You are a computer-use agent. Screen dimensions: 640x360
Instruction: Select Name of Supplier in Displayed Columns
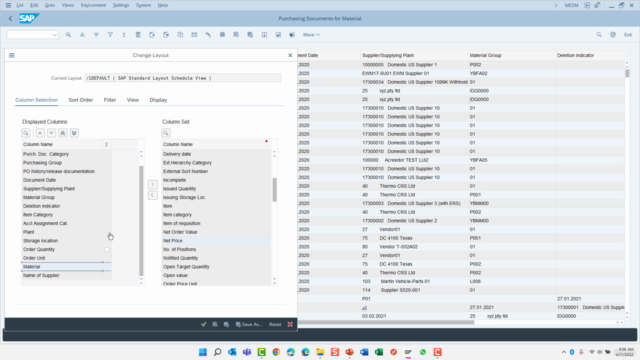[62, 276]
